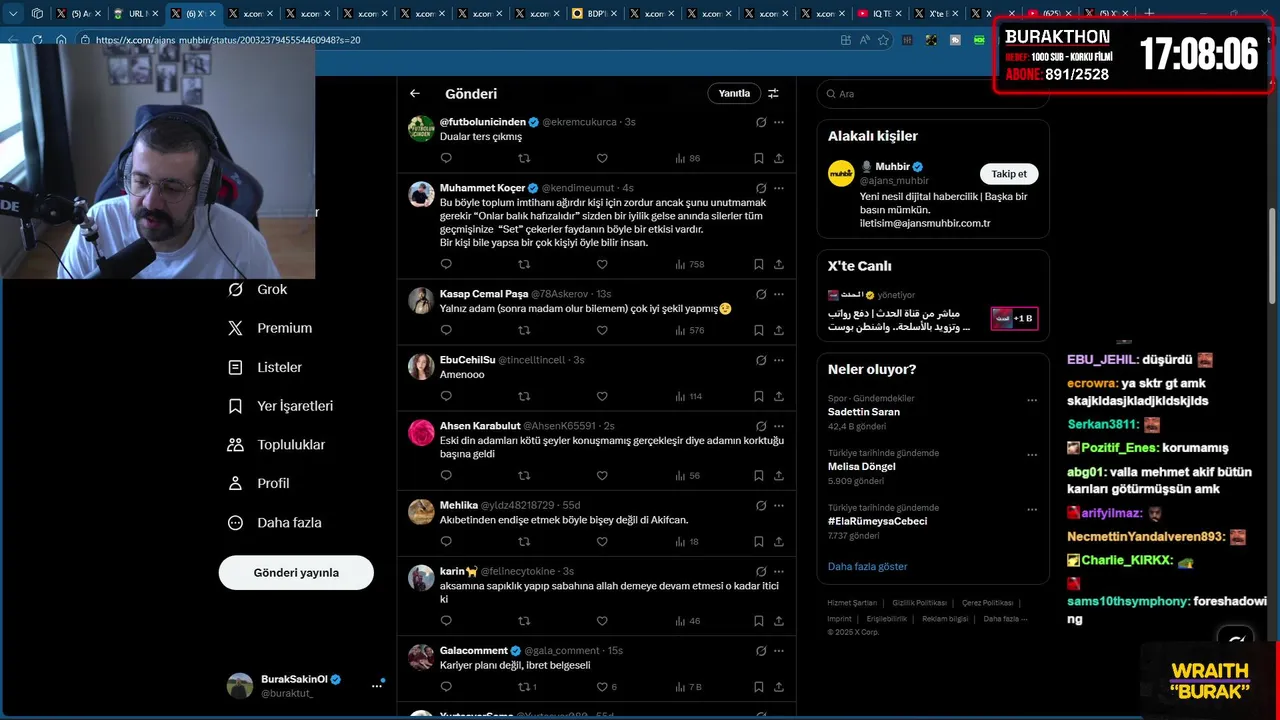Open Muhbir's profile avatar
Viewport: 1280px width, 720px height.
[841, 173]
